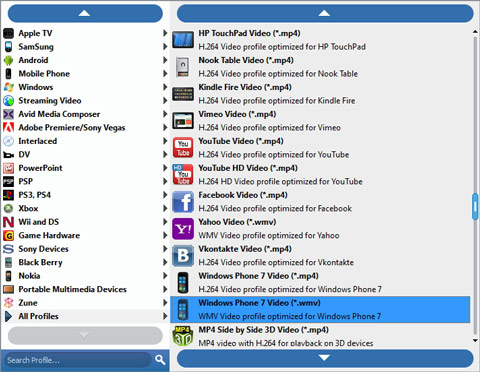Select HP TouchPad Video (*.mp4) profile
Viewport: 480px width, 372px height.
click(320, 40)
